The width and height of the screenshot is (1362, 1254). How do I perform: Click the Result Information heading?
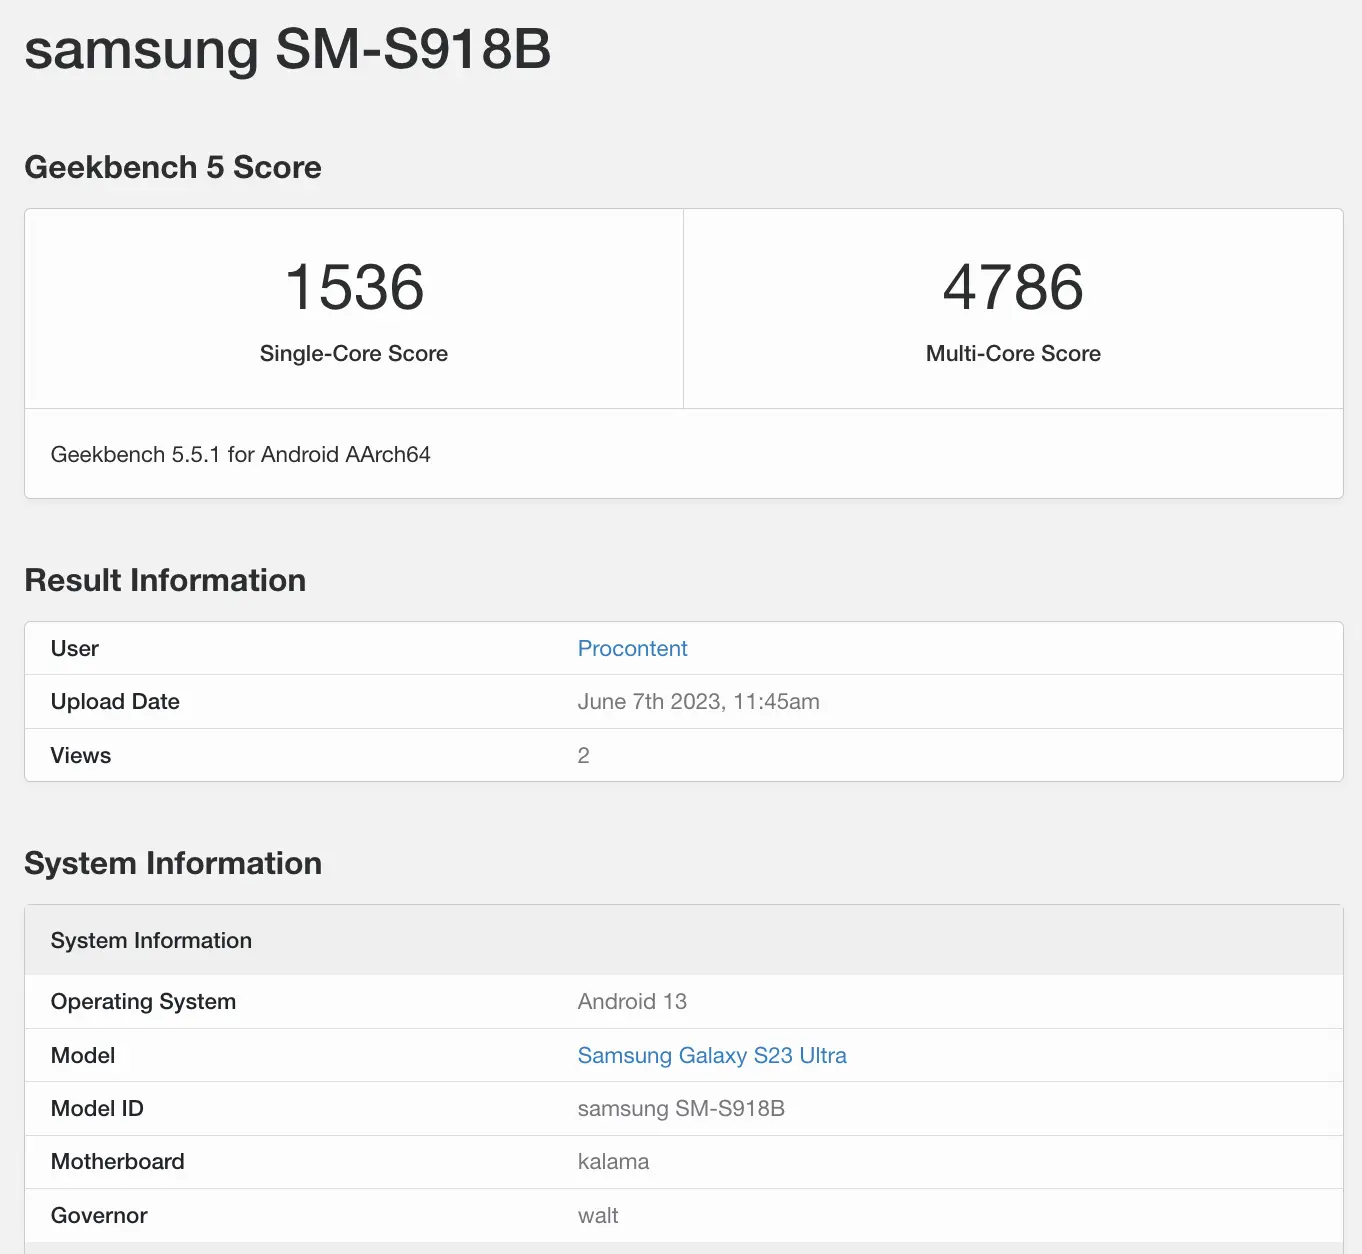(x=165, y=580)
